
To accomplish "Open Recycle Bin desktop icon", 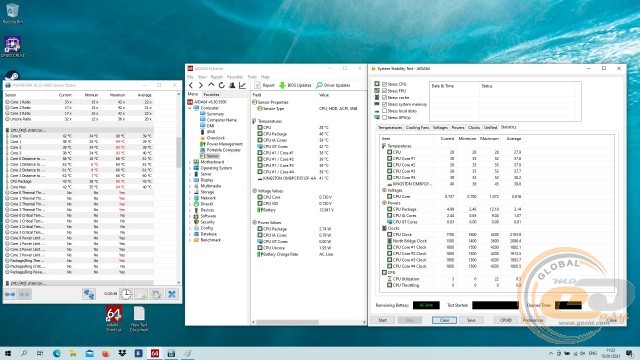I will (12, 13).
